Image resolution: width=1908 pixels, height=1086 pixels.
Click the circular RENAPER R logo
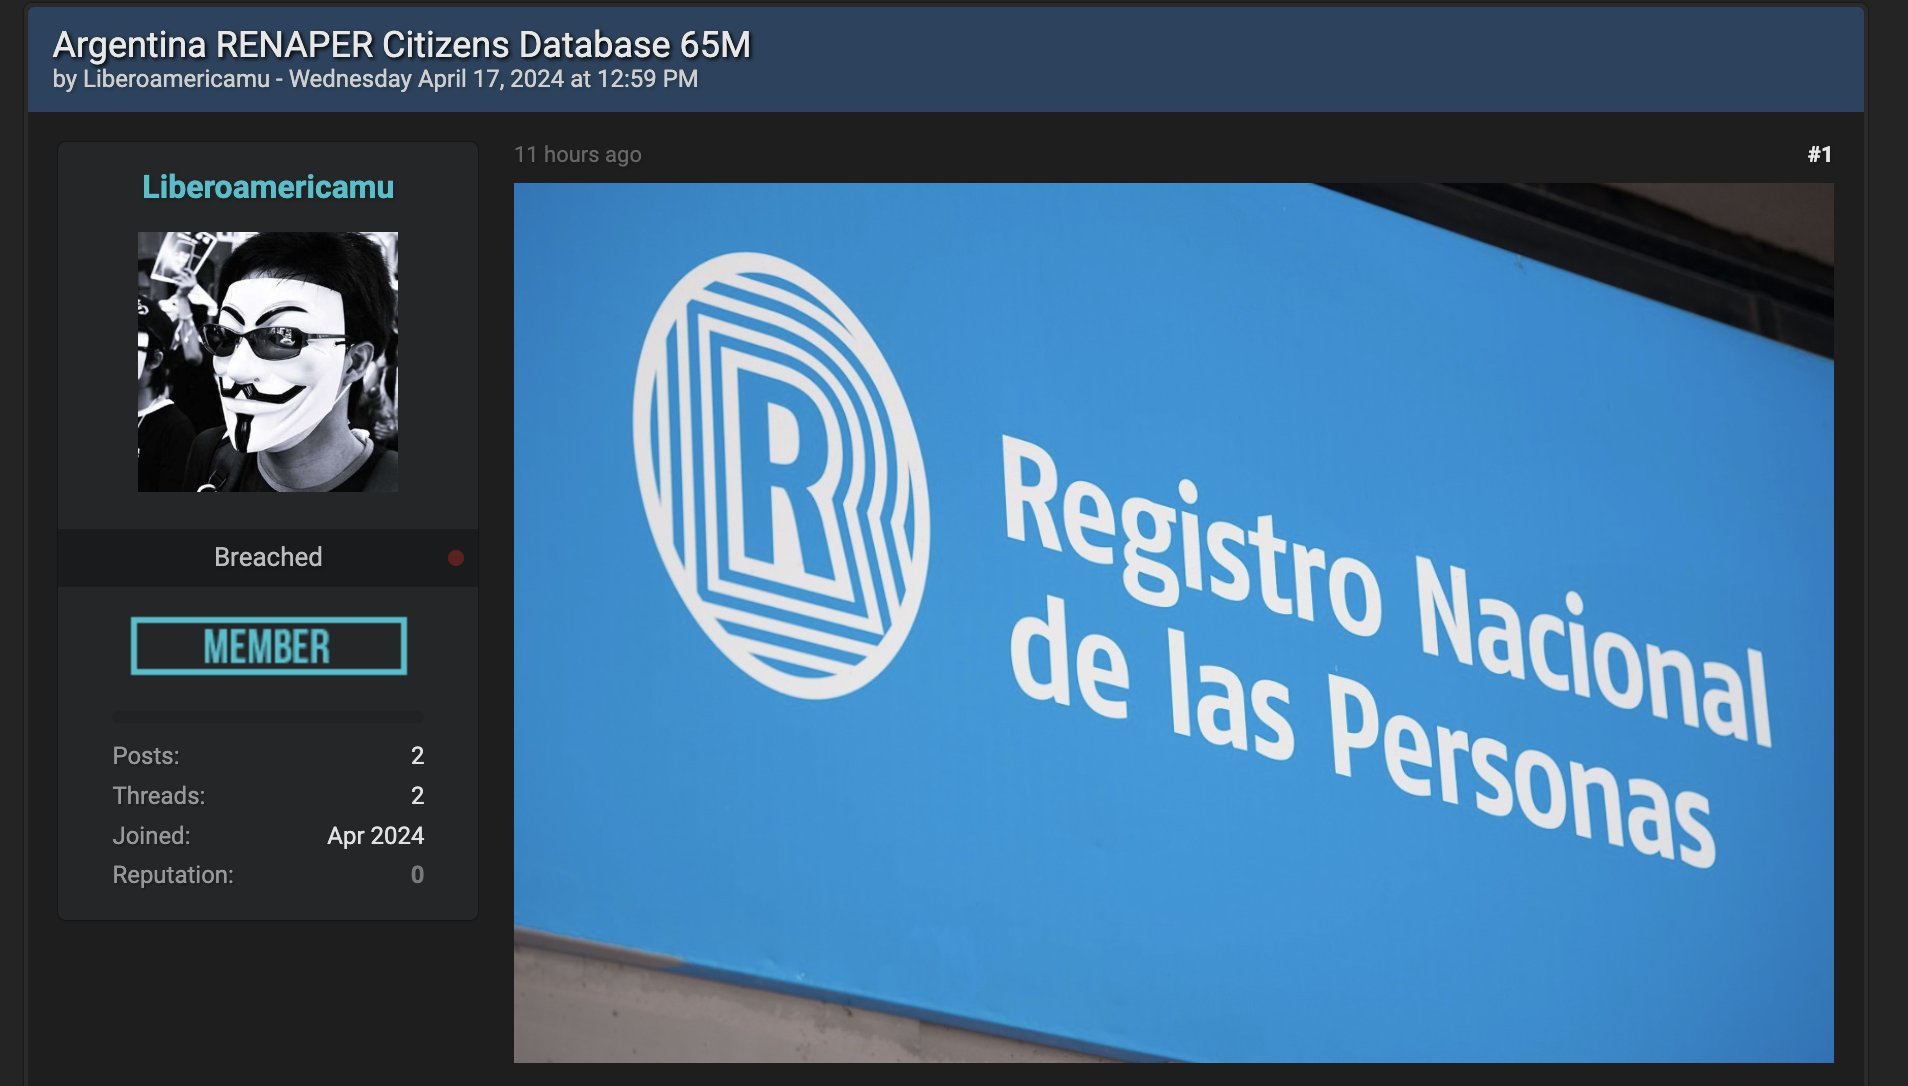(x=781, y=475)
